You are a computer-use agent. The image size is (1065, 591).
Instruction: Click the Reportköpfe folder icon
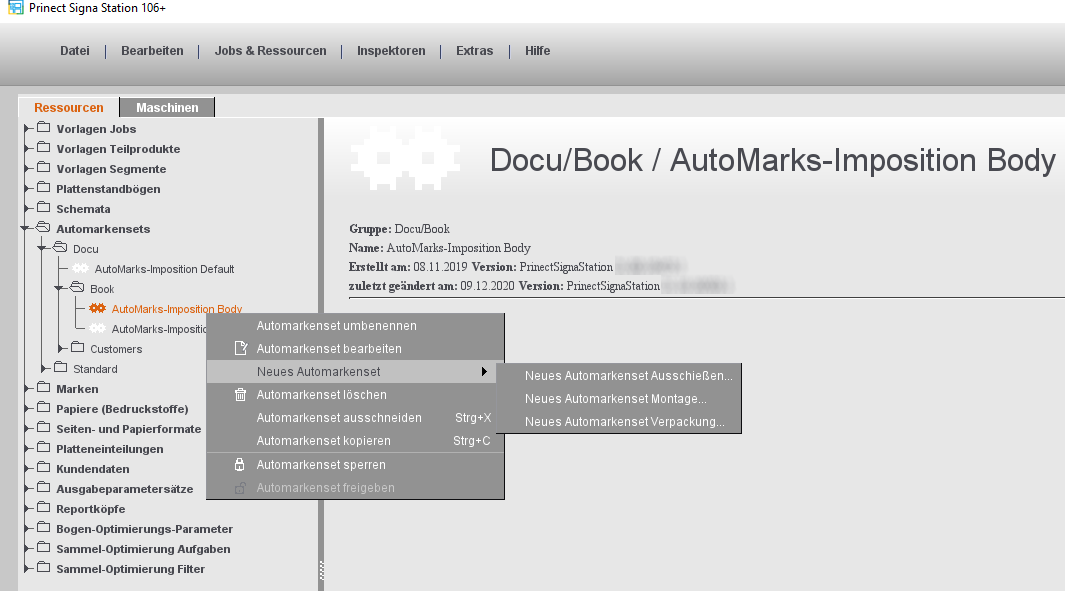pyautogui.click(x=44, y=507)
